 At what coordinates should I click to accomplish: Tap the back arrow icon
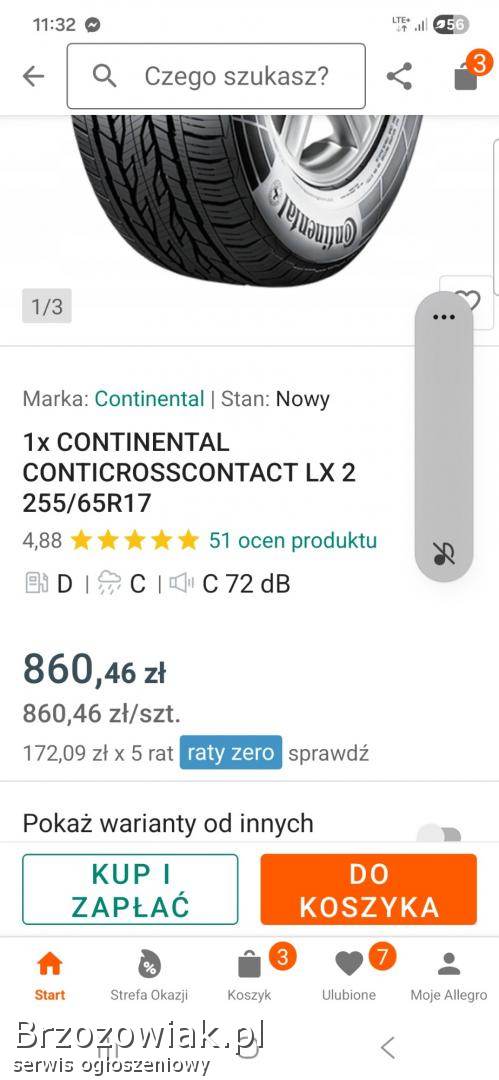point(33,76)
